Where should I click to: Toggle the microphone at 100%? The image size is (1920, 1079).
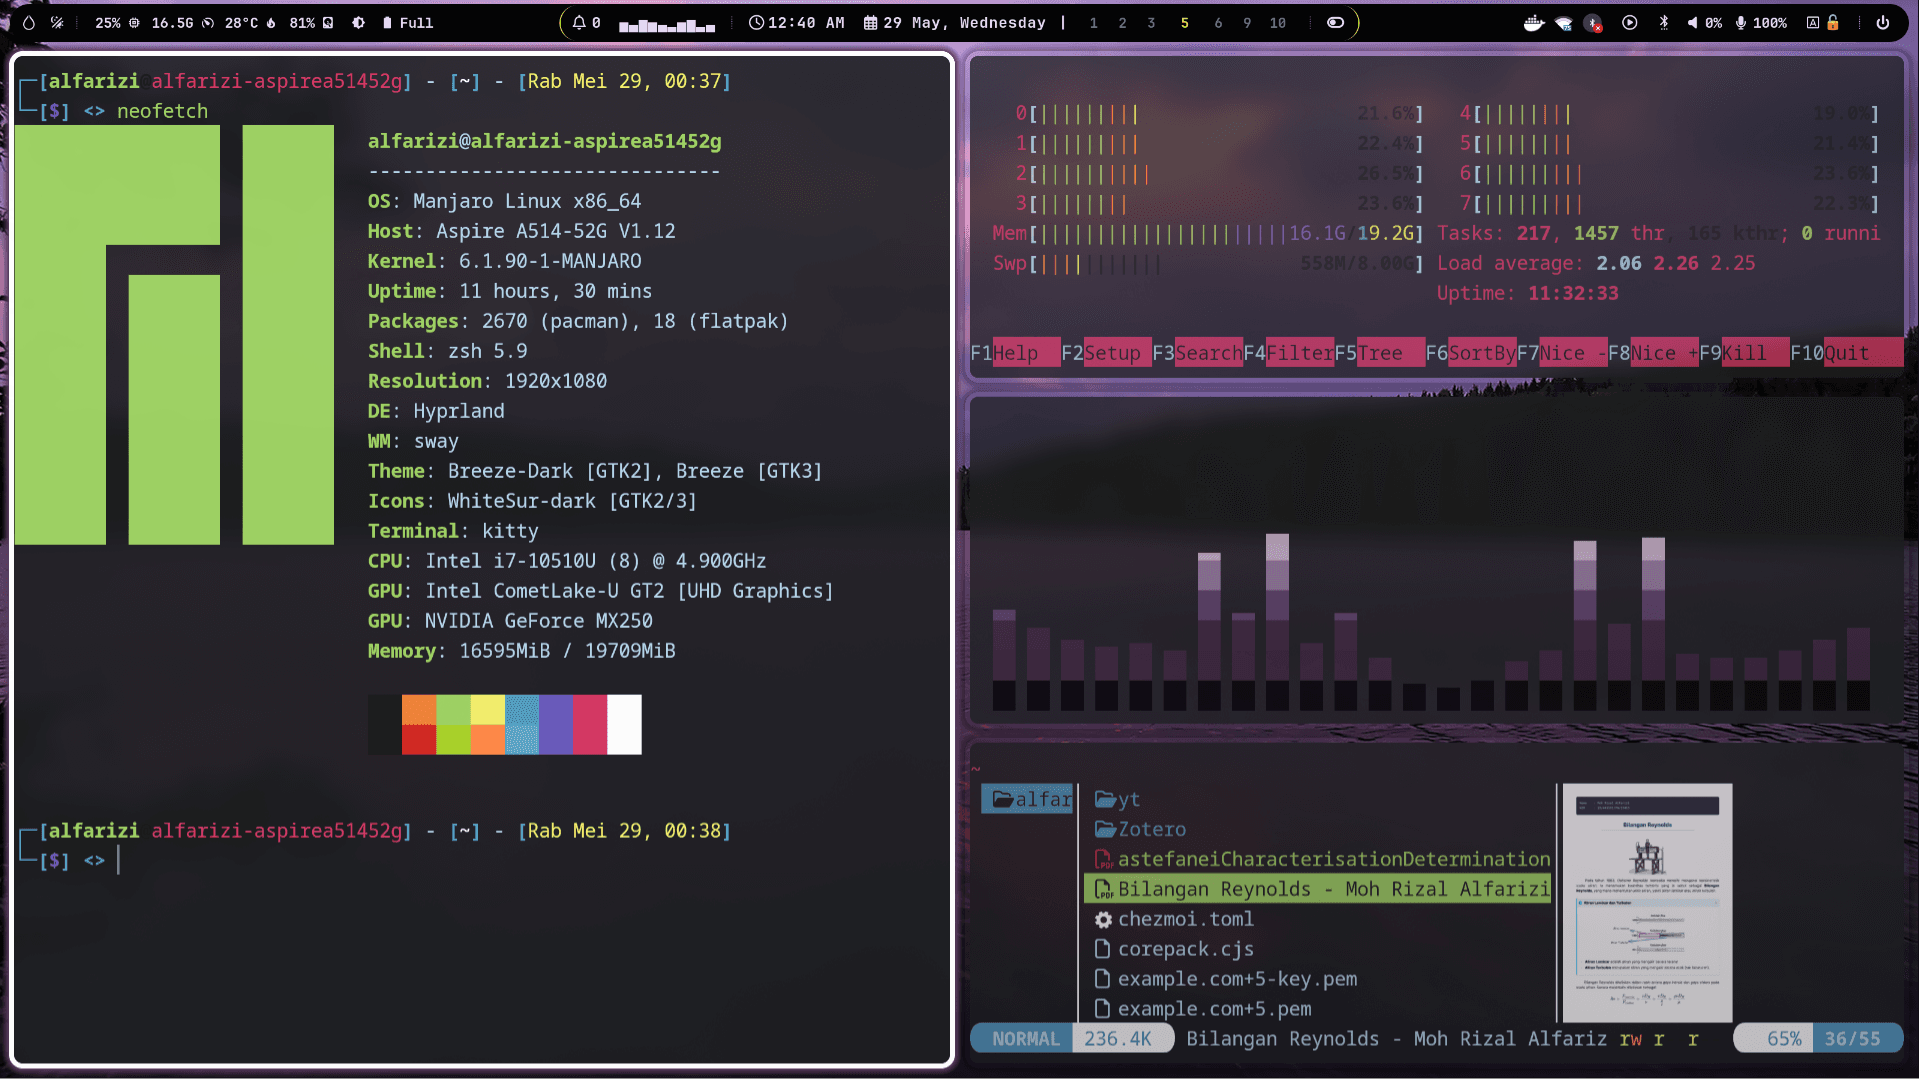point(1761,22)
